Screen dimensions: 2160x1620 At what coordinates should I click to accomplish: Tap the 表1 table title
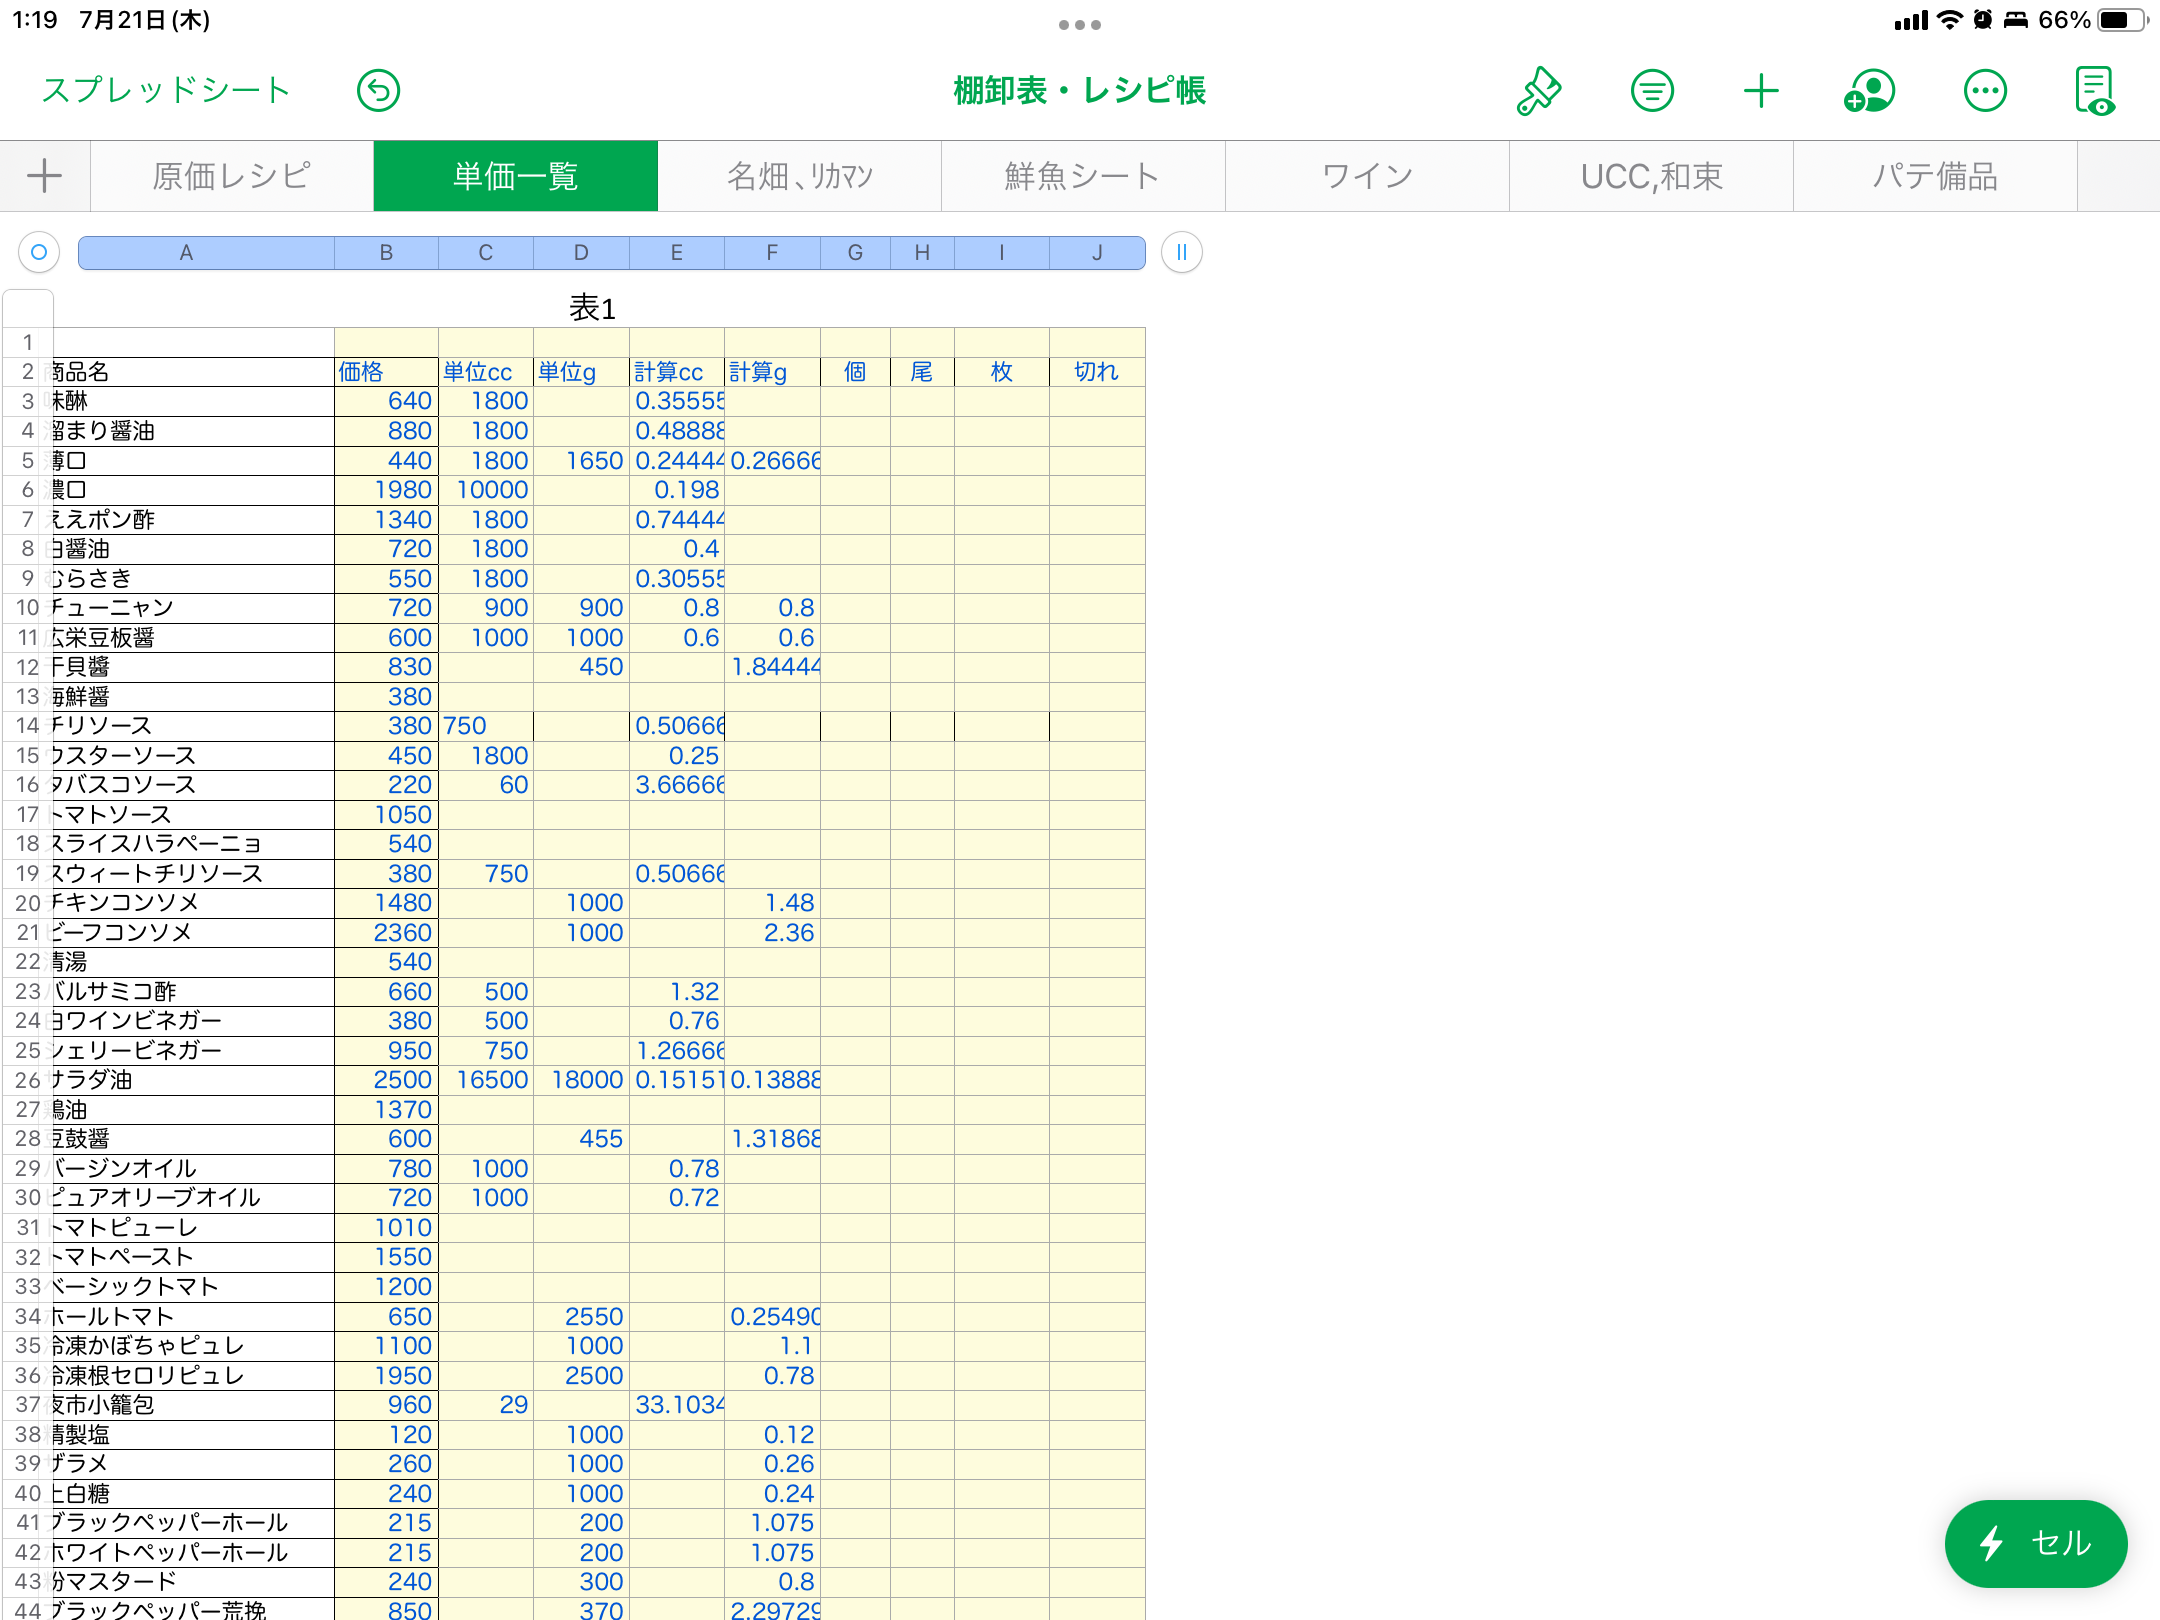[x=592, y=308]
